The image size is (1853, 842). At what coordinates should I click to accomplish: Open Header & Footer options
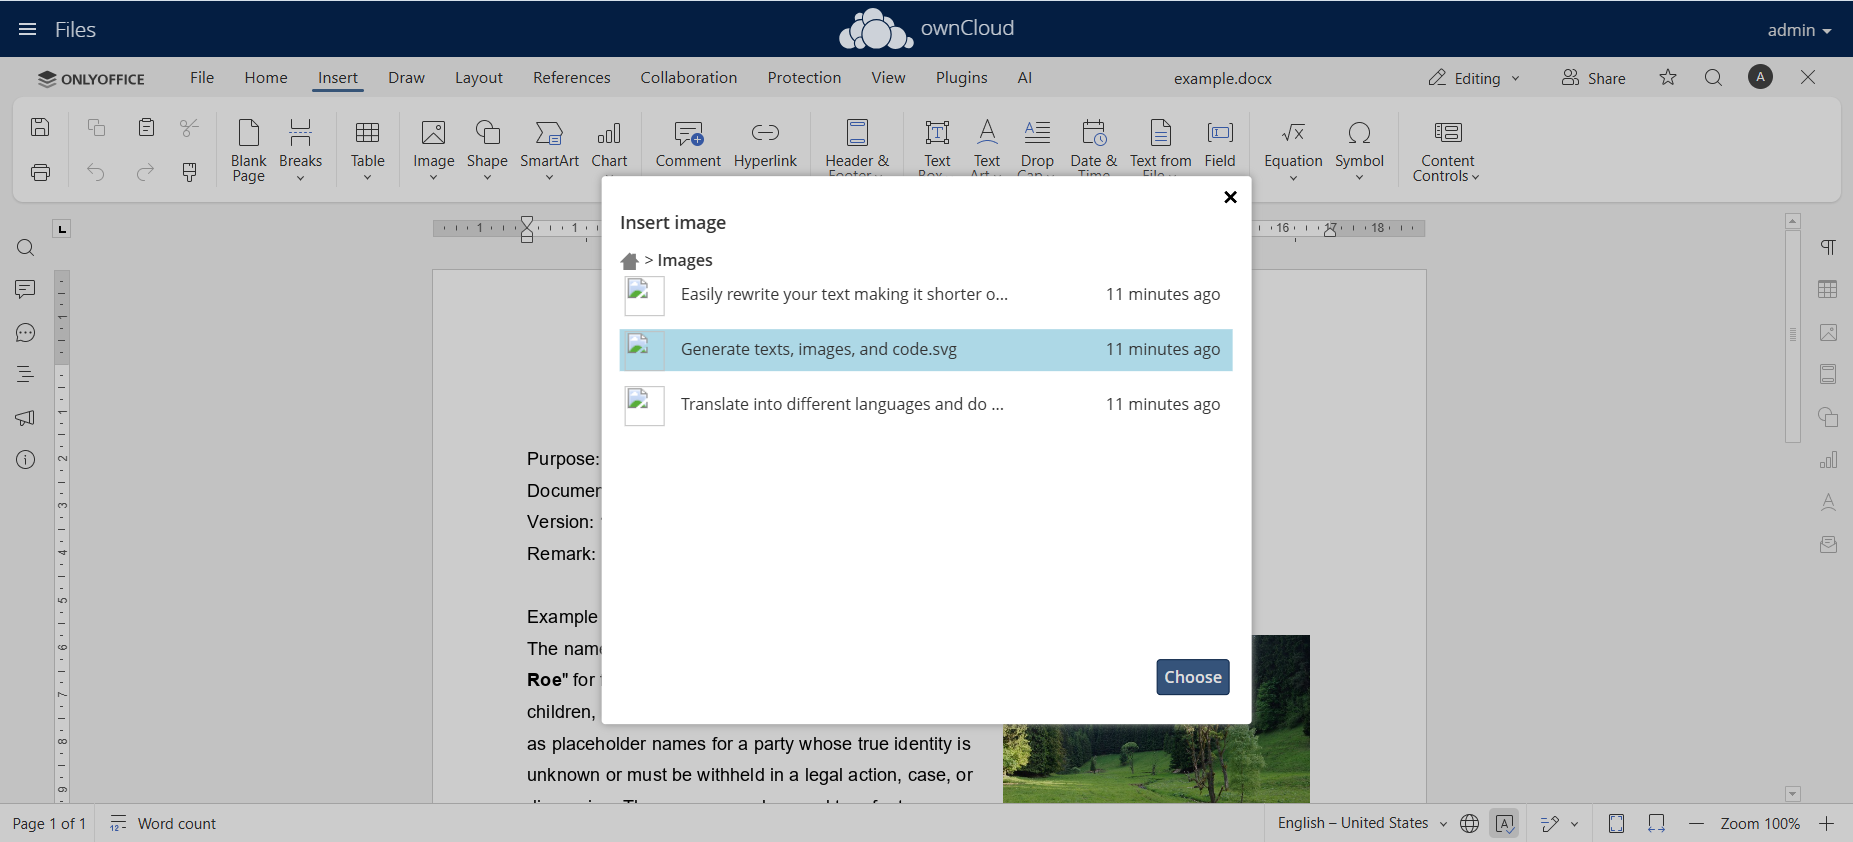pos(857,146)
